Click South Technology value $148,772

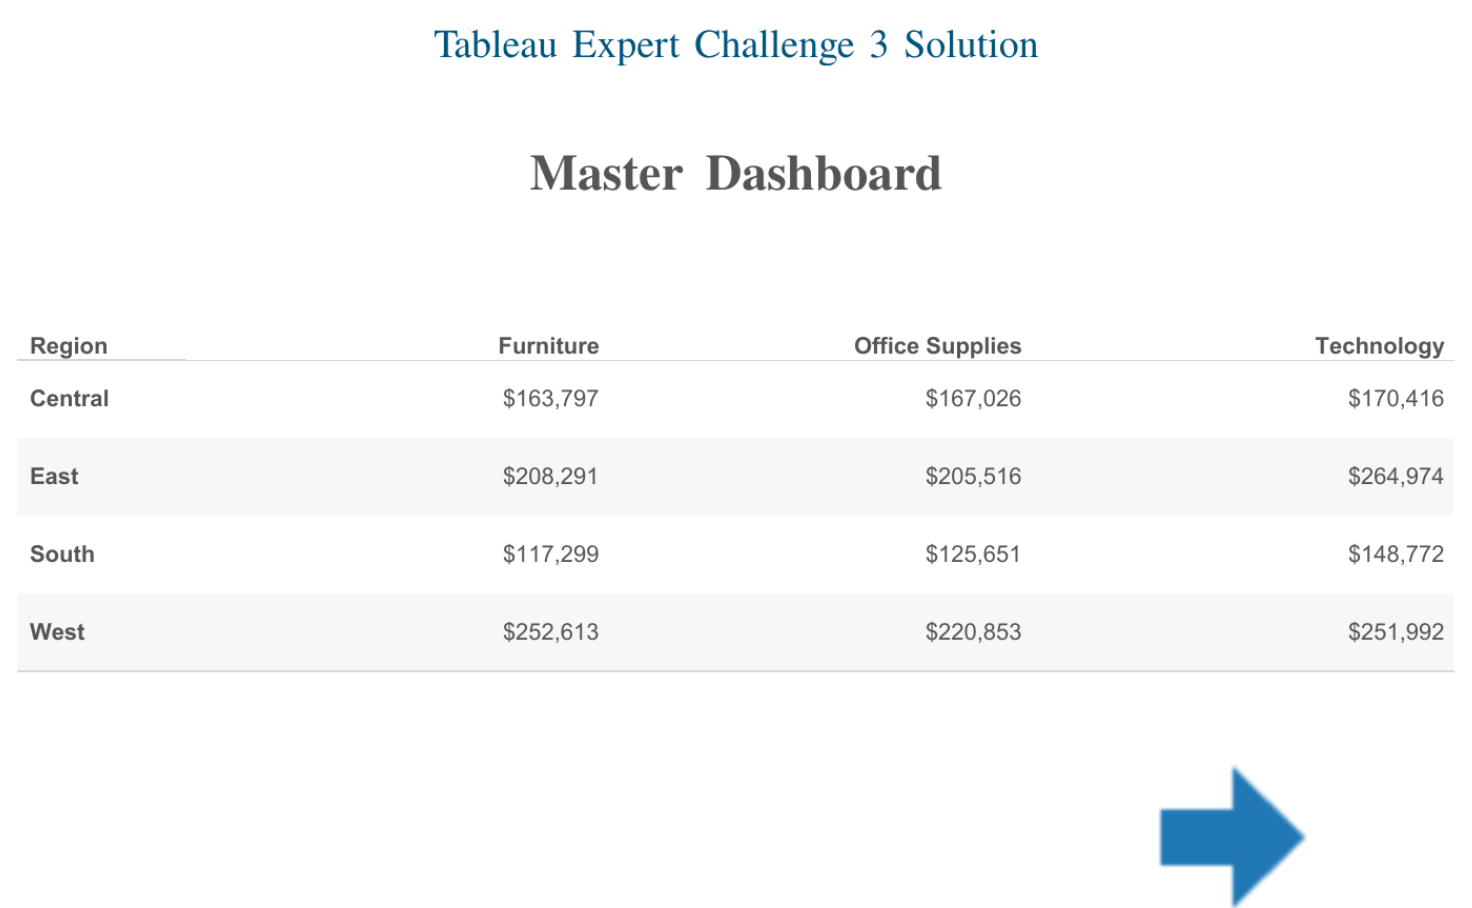coord(1395,554)
